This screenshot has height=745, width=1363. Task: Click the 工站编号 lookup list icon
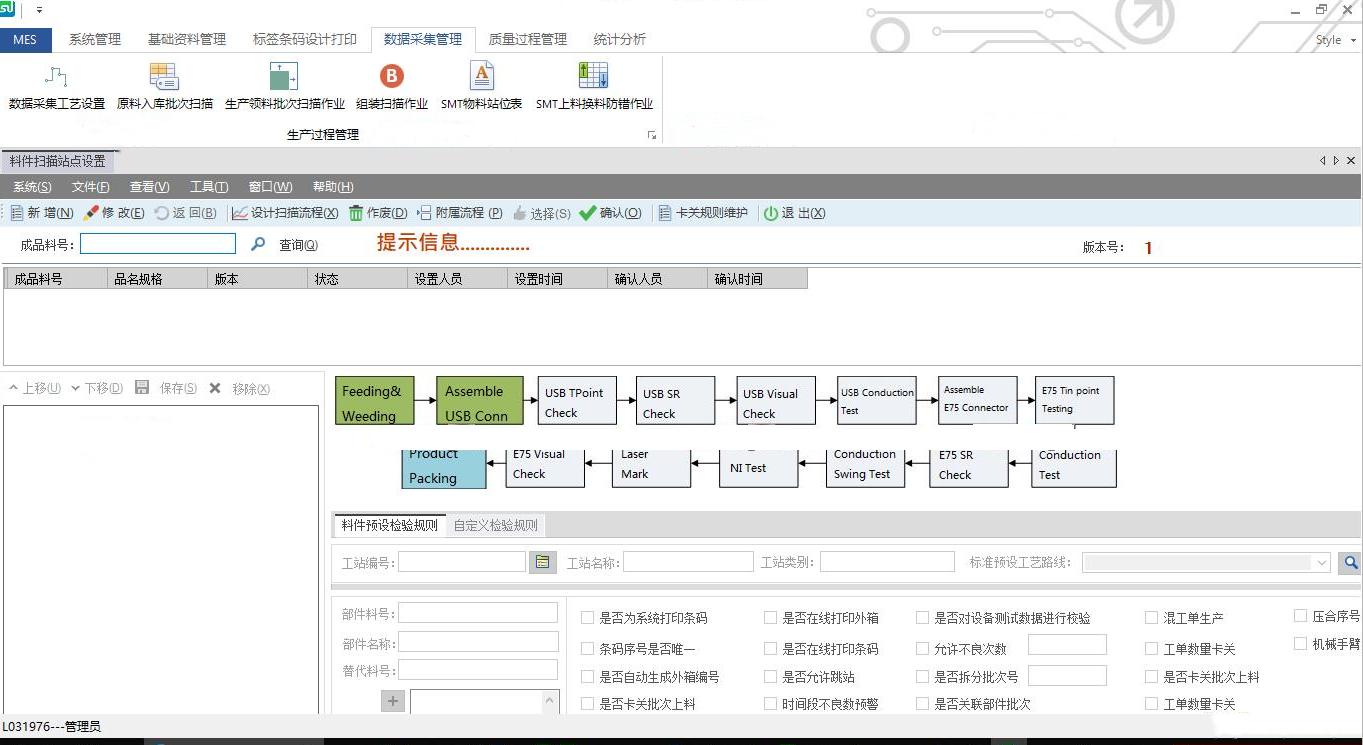point(542,562)
